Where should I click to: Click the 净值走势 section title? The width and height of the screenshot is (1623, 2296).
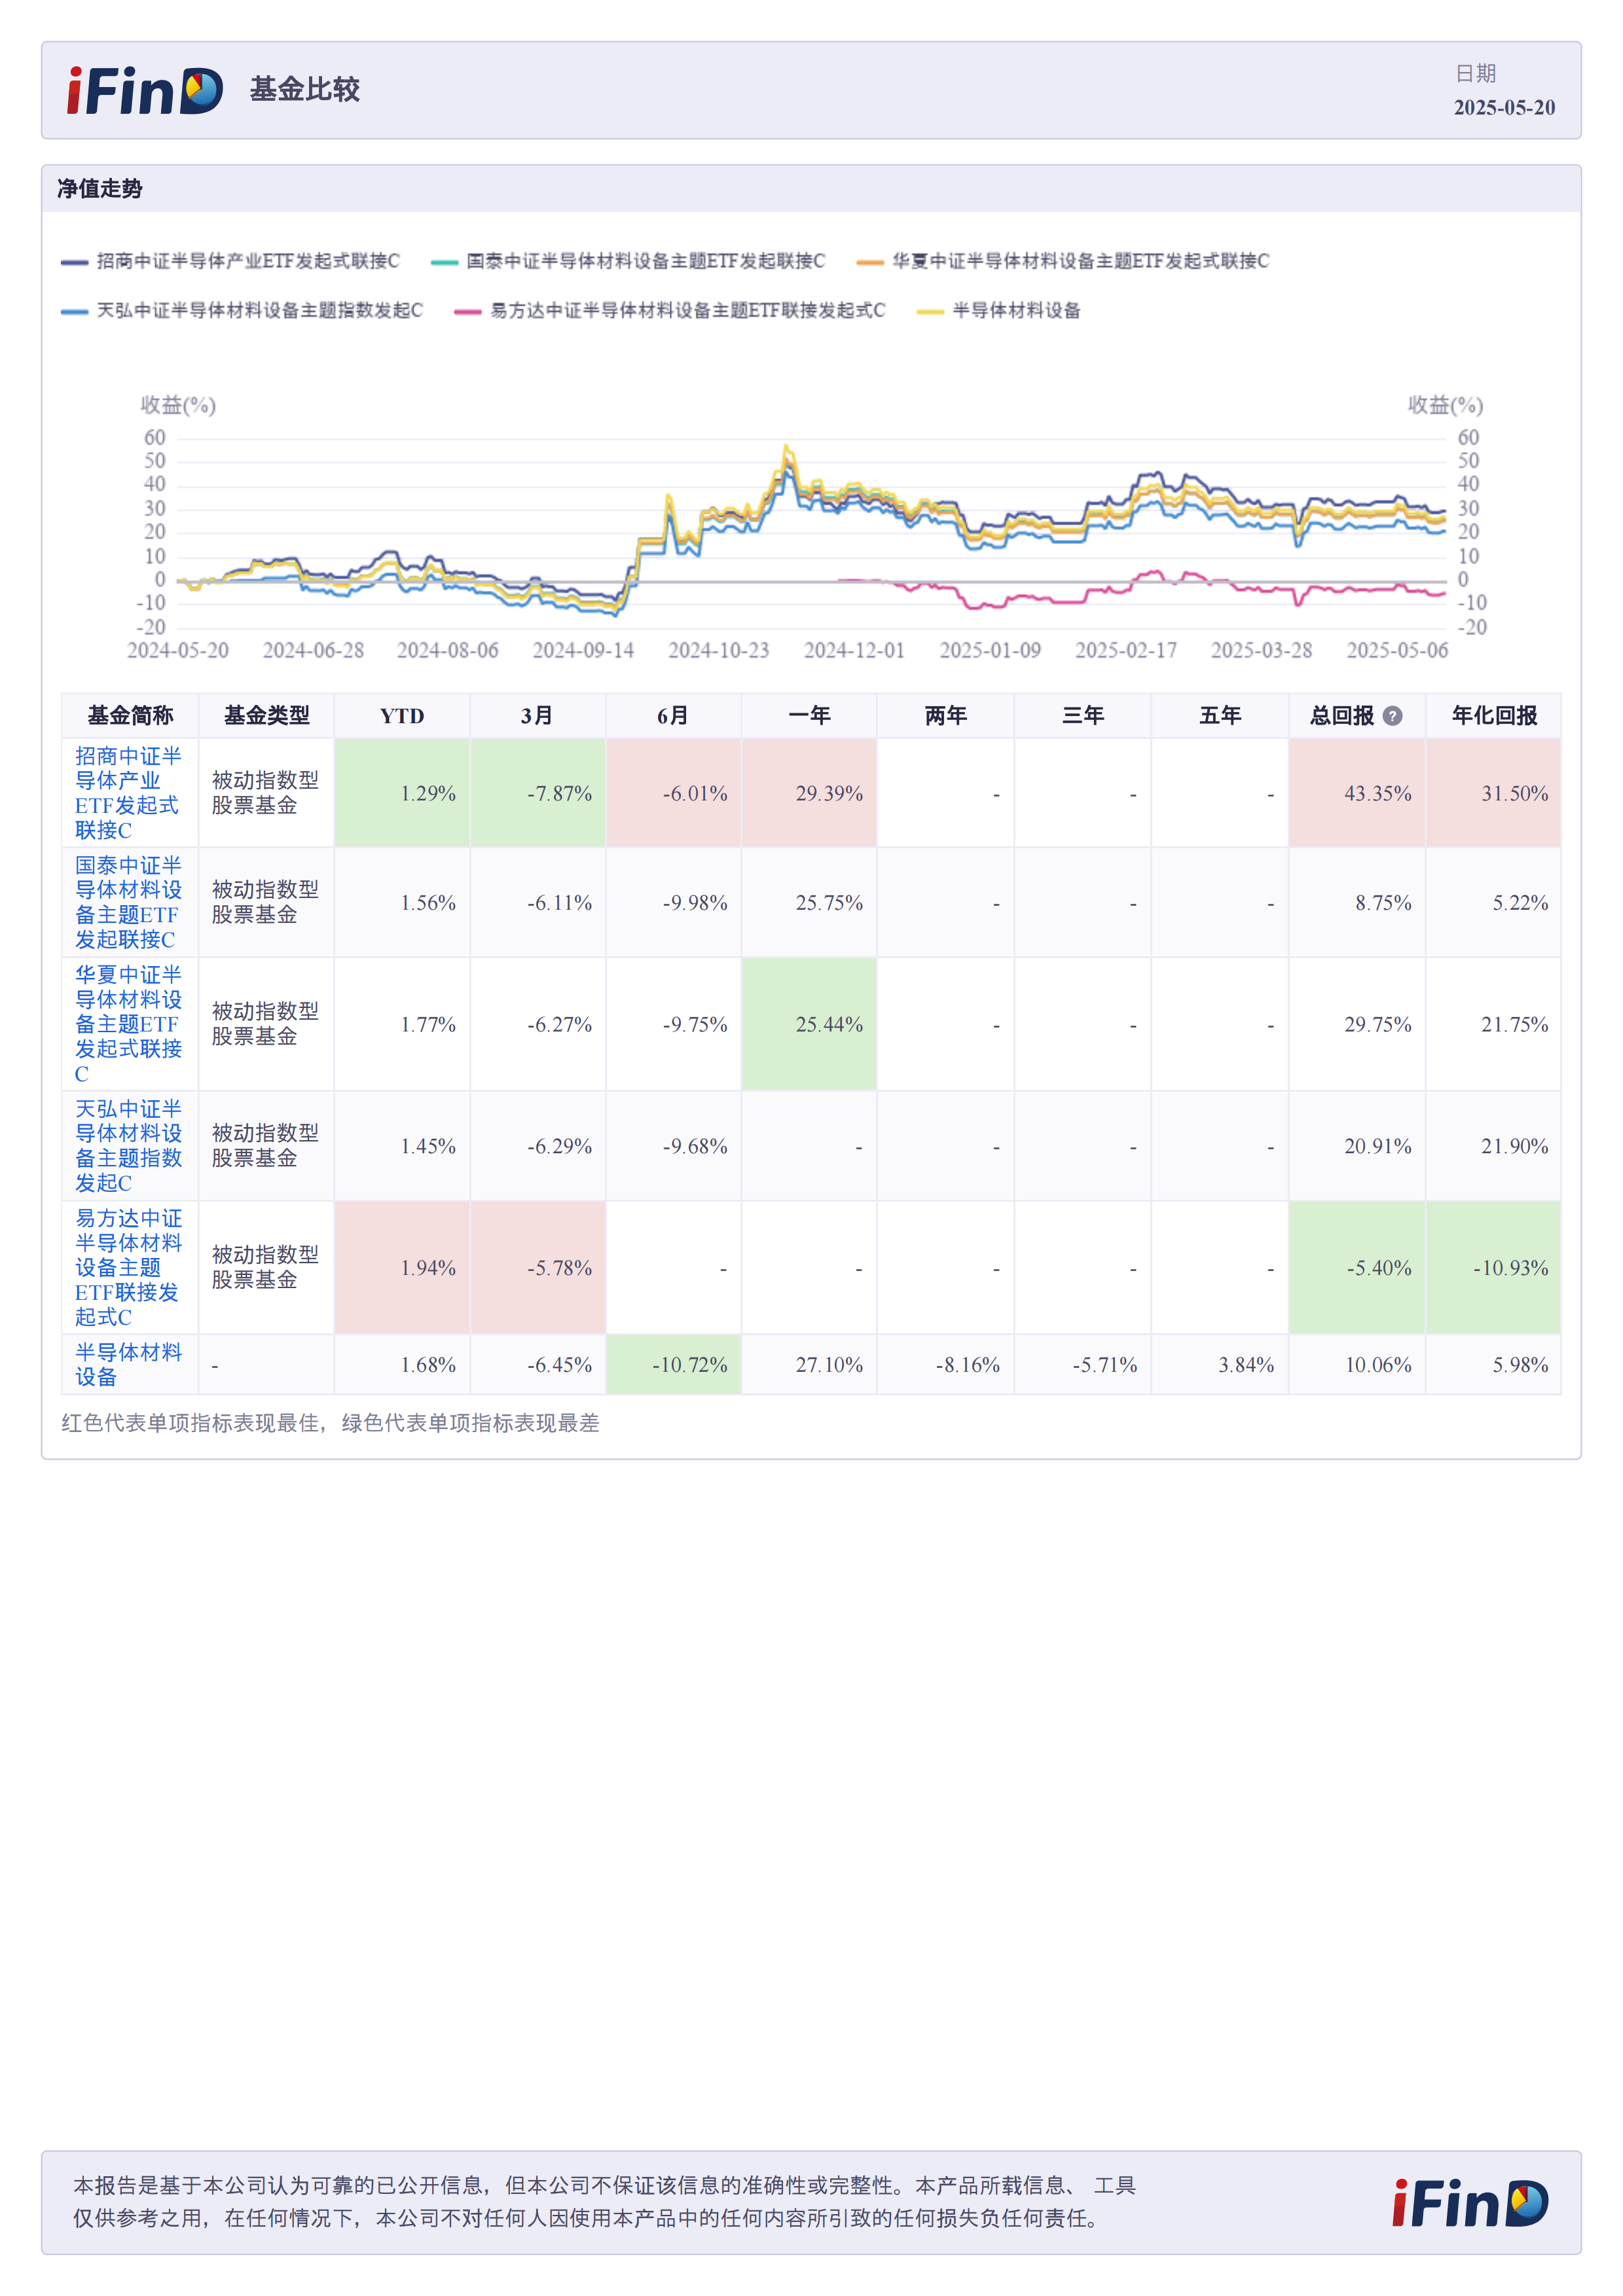pos(100,189)
